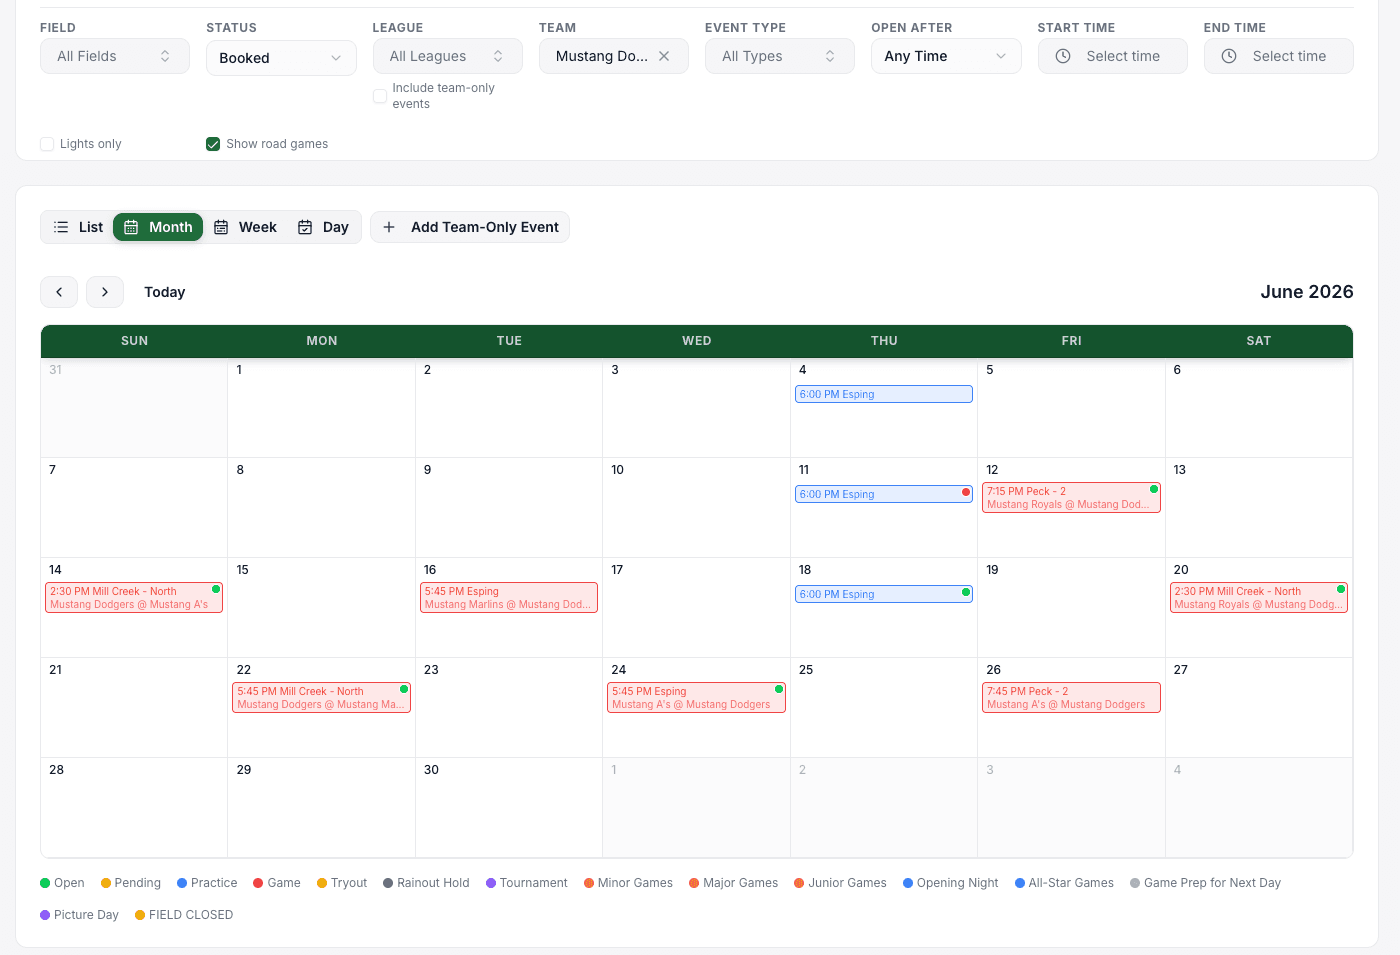The height and width of the screenshot is (955, 1400).
Task: Open the Status dropdown Booked
Action: pyautogui.click(x=281, y=58)
